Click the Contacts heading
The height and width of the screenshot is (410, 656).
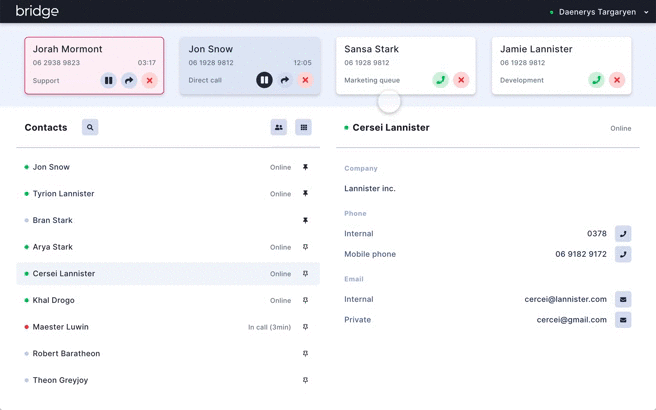pyautogui.click(x=46, y=128)
